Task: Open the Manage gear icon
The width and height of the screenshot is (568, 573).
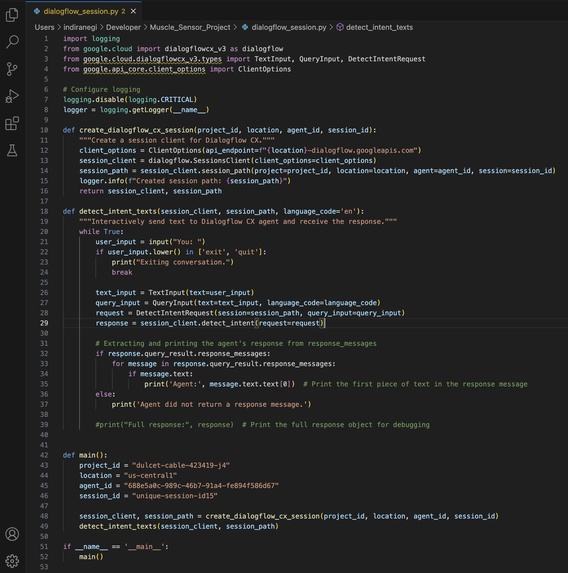Action: pos(12,561)
